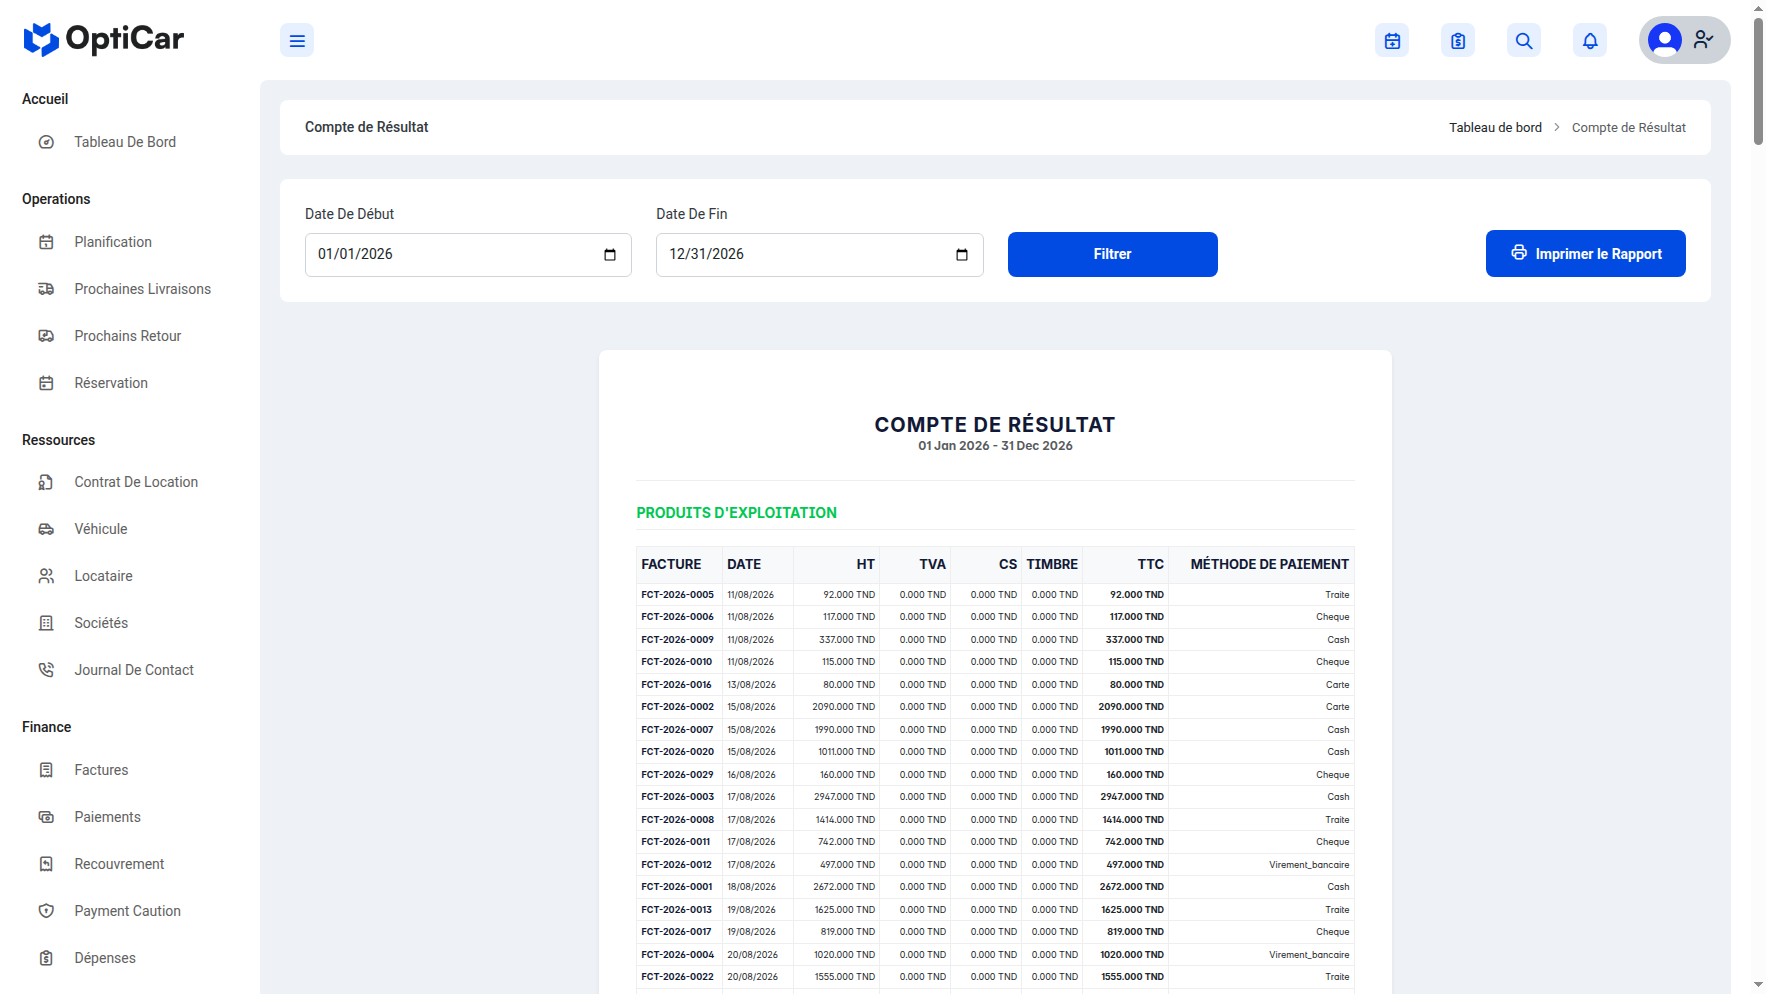Open Journal De Contact
The width and height of the screenshot is (1766, 994).
click(134, 670)
